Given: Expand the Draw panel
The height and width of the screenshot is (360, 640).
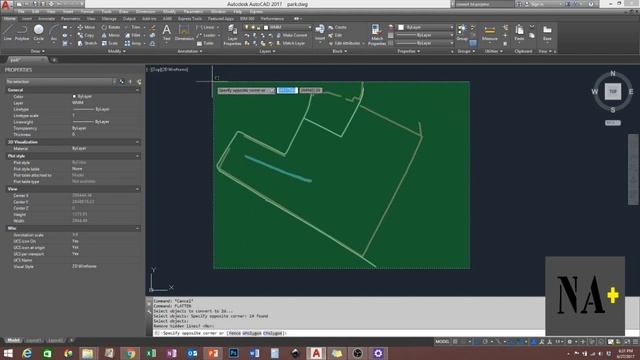Looking at the screenshot, I should pos(38,51).
